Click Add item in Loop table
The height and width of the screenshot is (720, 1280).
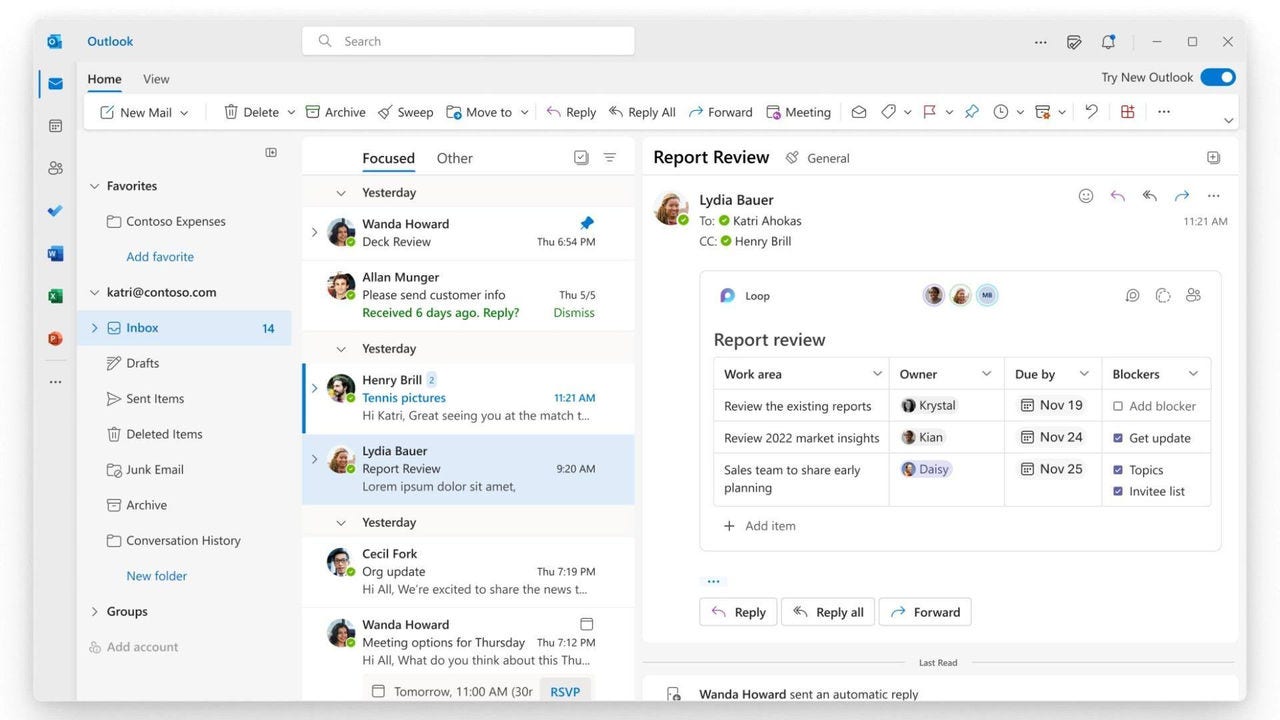(759, 526)
